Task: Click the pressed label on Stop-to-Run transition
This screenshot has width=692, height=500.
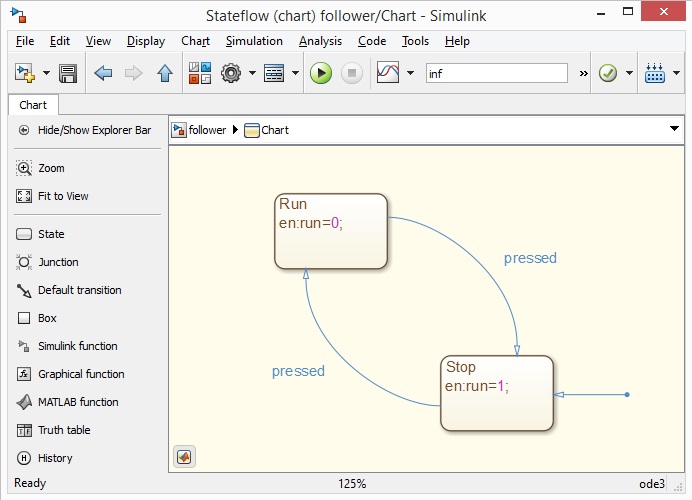Action: (x=298, y=371)
